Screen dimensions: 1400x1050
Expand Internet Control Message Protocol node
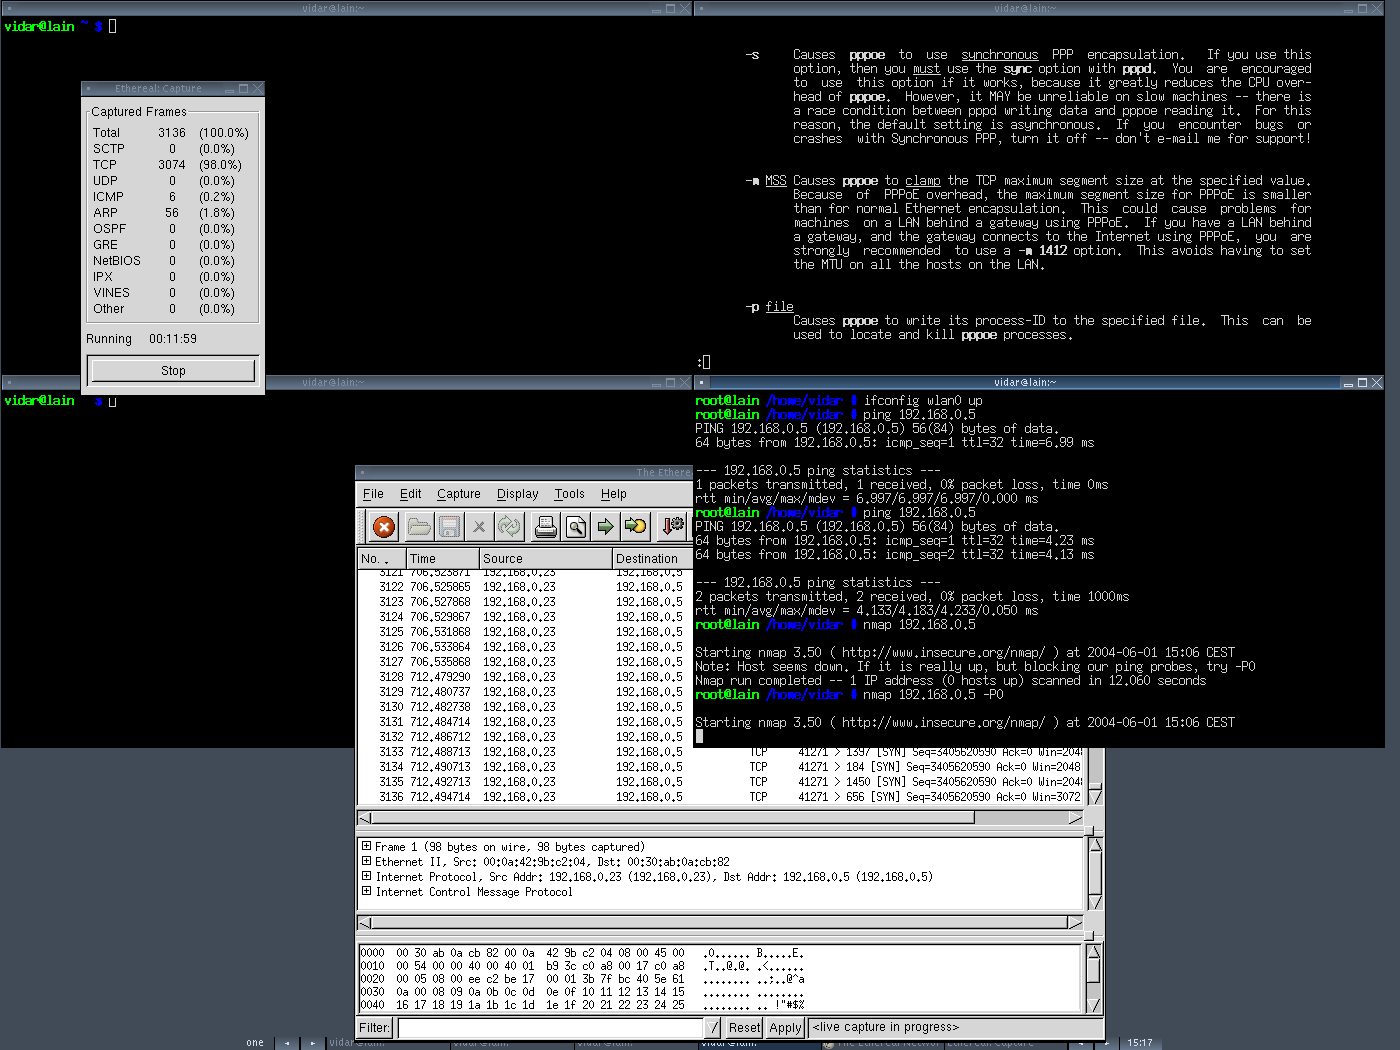[366, 891]
